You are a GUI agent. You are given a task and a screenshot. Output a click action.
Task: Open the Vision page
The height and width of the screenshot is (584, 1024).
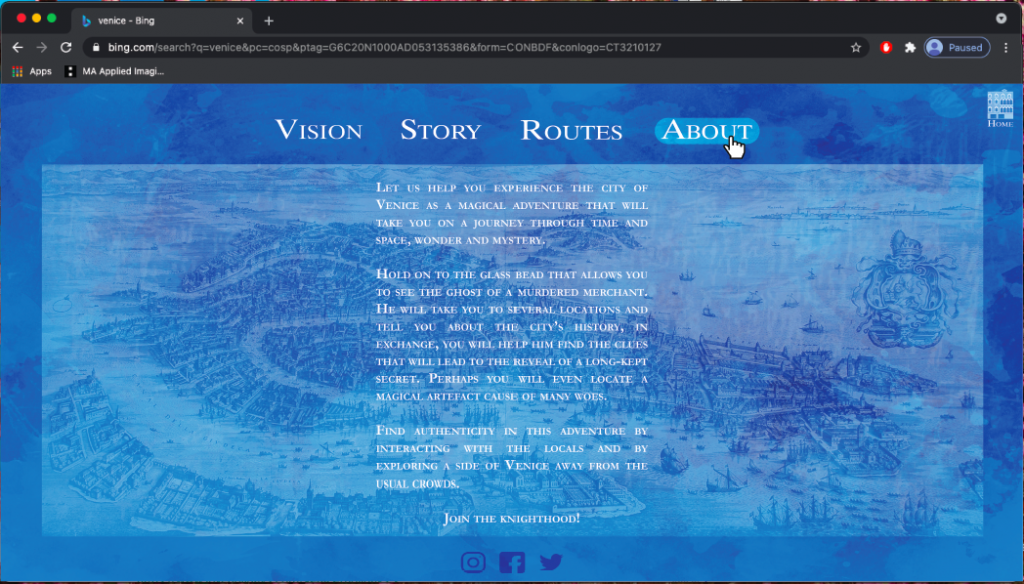click(x=319, y=130)
